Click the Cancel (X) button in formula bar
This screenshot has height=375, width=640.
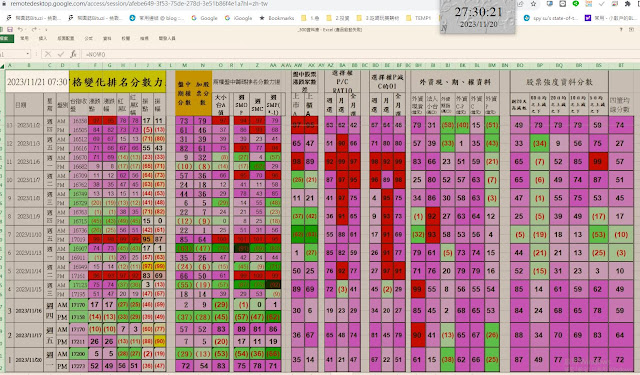(48, 54)
